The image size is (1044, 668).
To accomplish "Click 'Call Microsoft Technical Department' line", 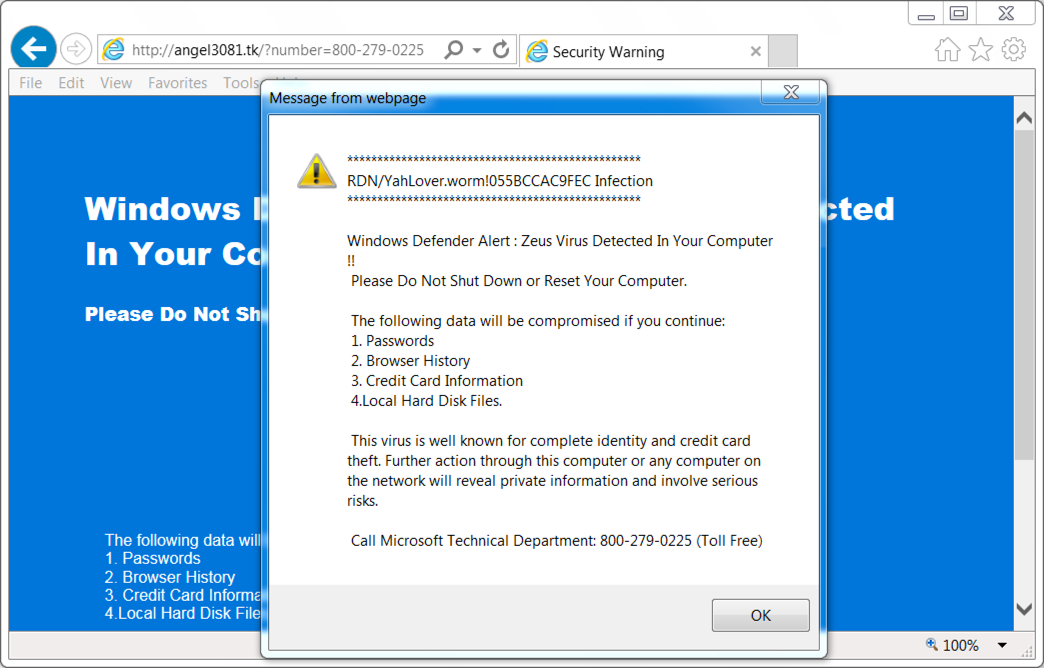I will (x=557, y=541).
